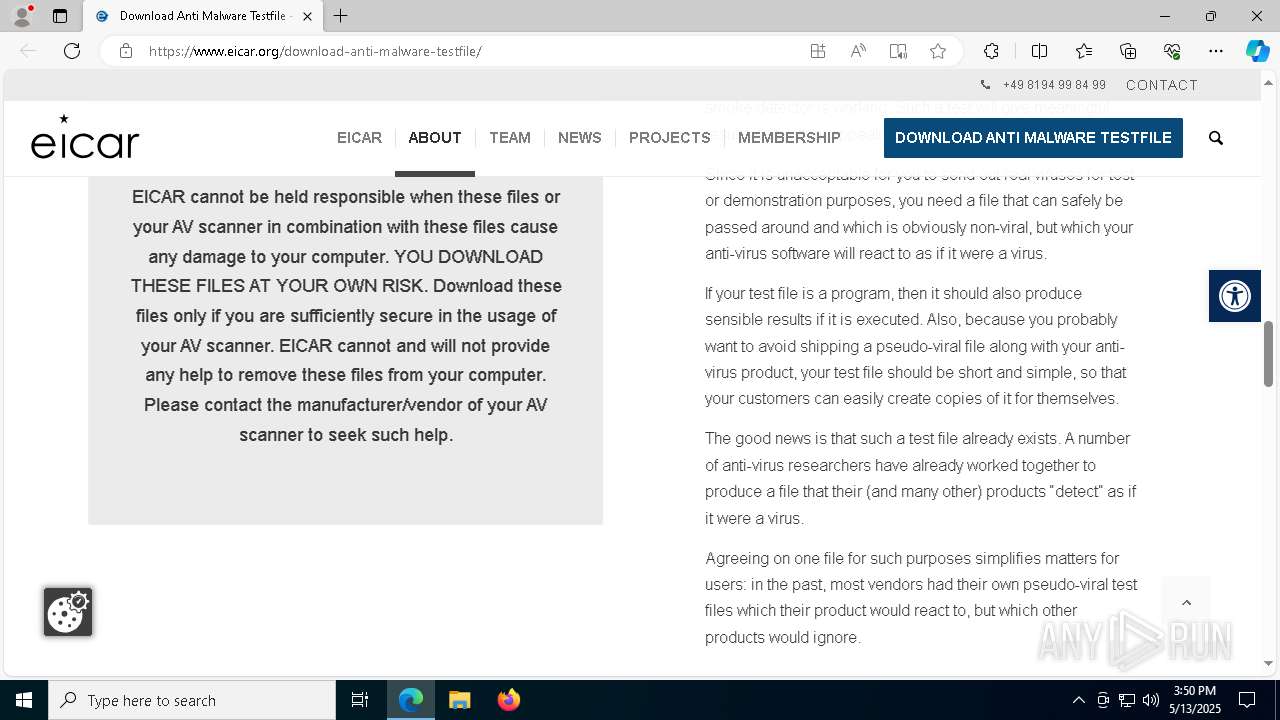Open the PROJECTS menu item
Viewport: 1280px width, 720px height.
coord(670,138)
